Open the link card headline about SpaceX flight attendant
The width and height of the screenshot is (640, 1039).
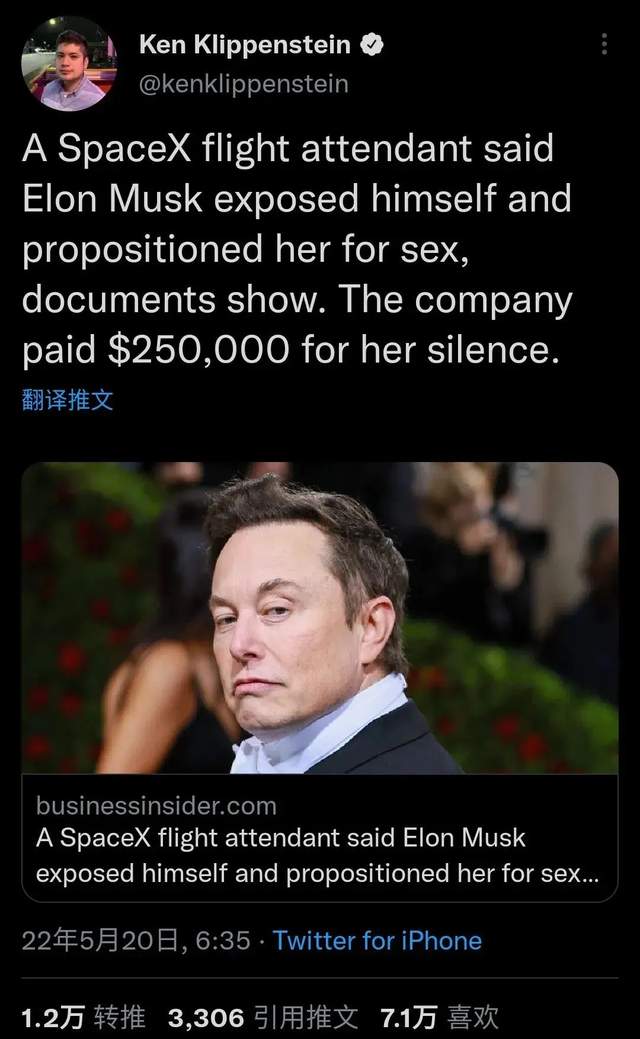pyautogui.click(x=317, y=855)
